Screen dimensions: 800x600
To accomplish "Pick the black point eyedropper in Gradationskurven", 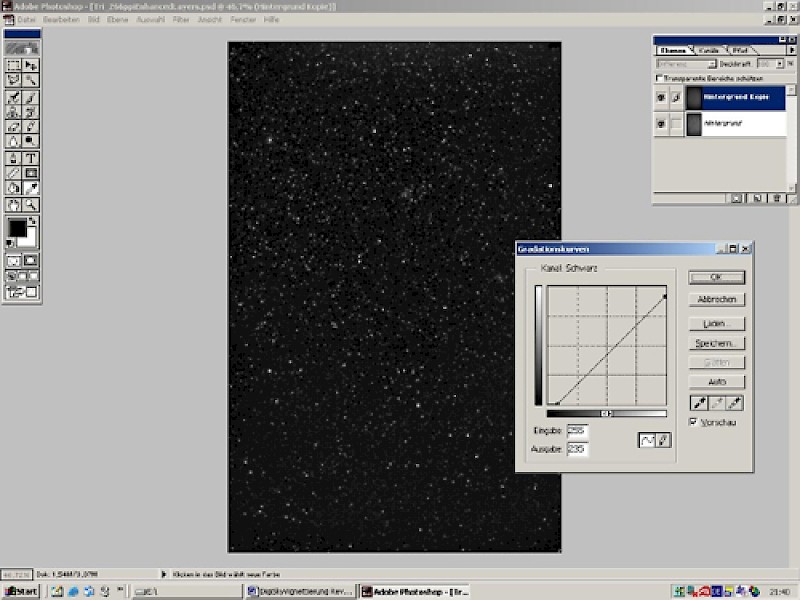I will coord(699,402).
